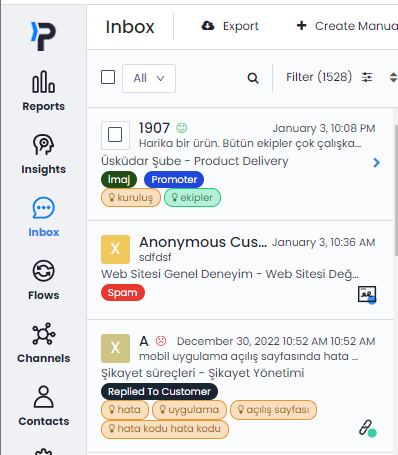The height and width of the screenshot is (455, 398).
Task: Click the uygulama keyword tag
Action: pyautogui.click(x=189, y=410)
